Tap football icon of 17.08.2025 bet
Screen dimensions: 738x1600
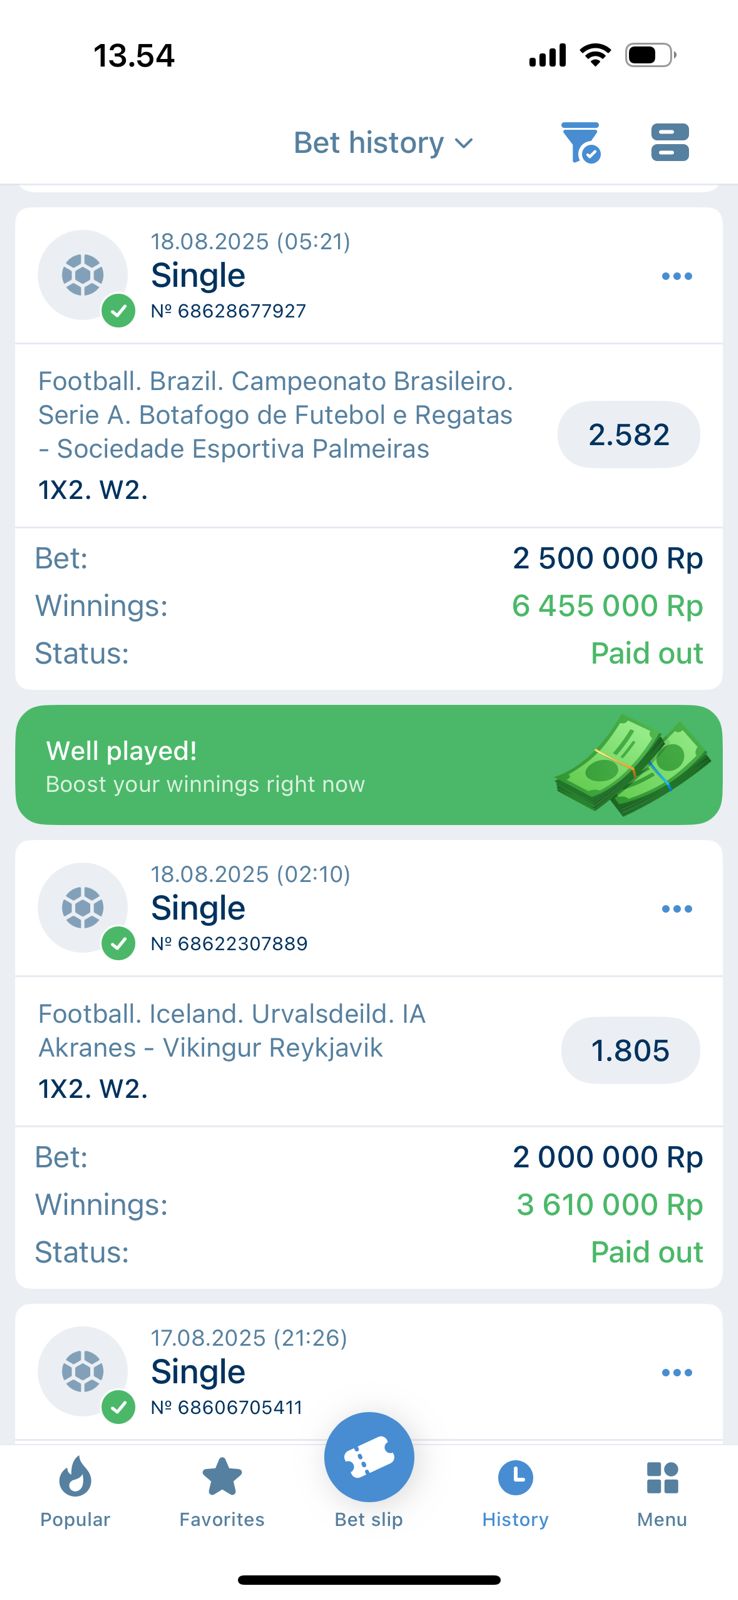pos(83,1372)
